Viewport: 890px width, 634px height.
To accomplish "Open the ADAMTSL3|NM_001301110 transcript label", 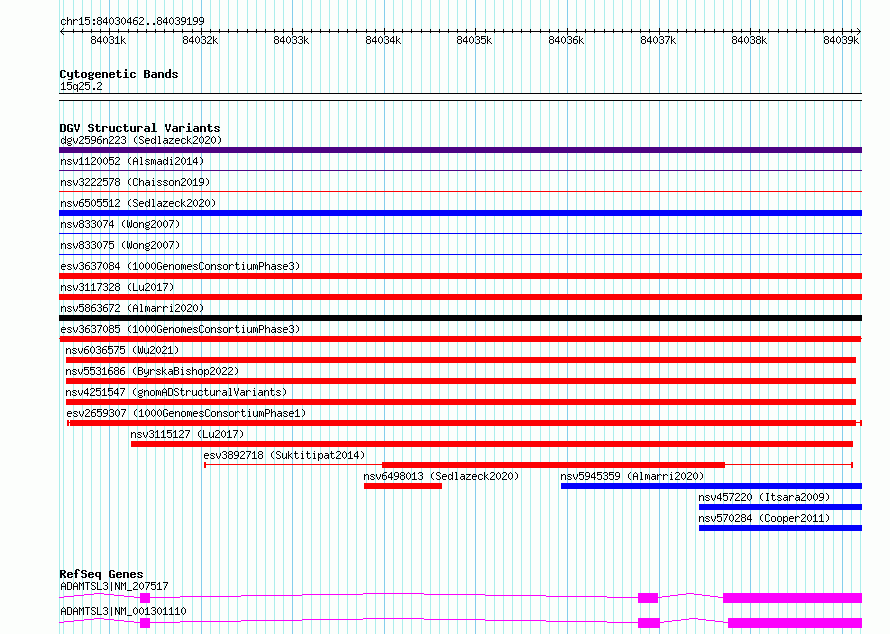I will click(x=123, y=611).
